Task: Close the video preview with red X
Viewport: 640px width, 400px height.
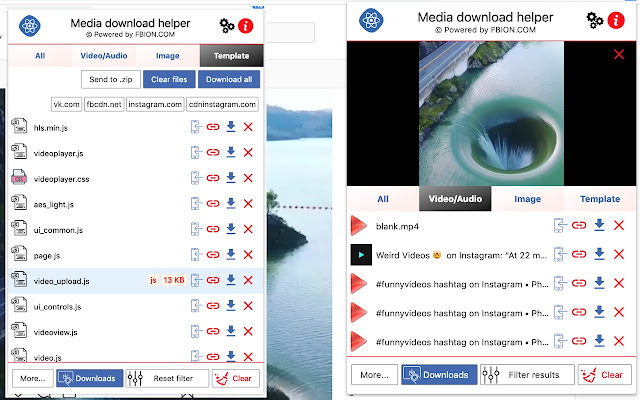Action: click(x=619, y=54)
